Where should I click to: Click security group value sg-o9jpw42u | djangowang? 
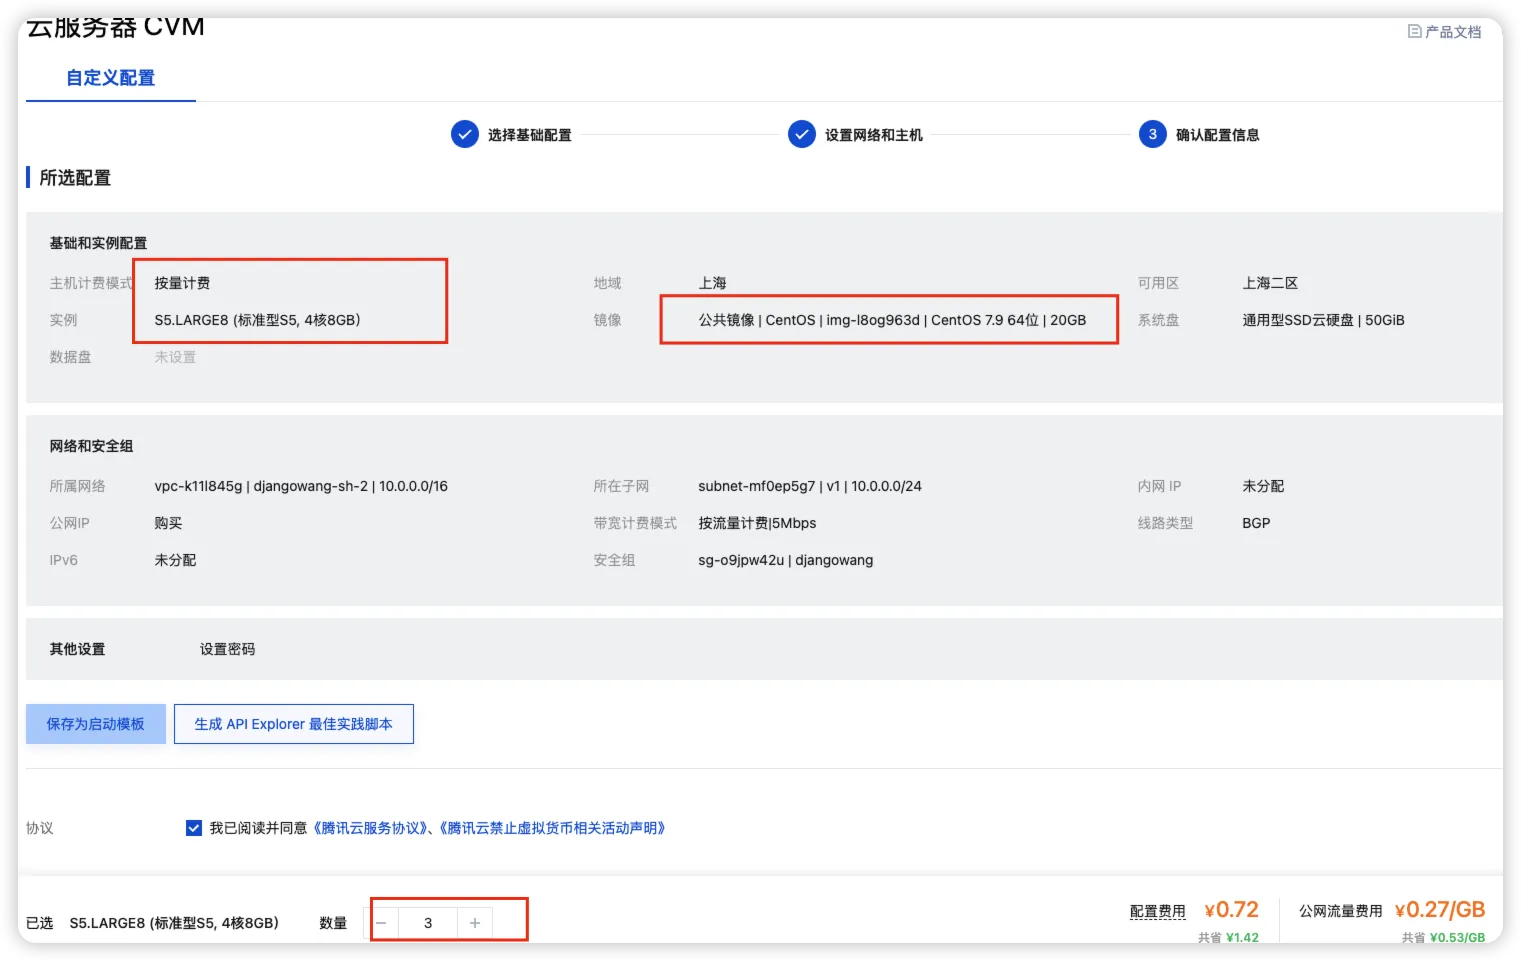pyautogui.click(x=786, y=560)
